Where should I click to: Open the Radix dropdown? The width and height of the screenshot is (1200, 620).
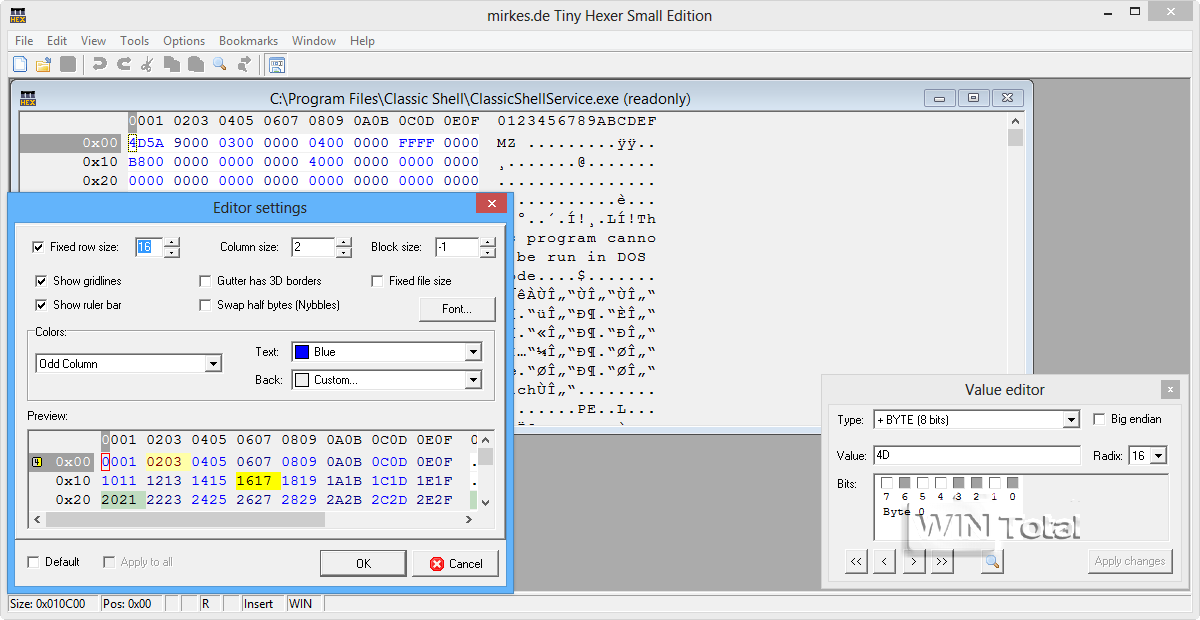pos(1158,455)
